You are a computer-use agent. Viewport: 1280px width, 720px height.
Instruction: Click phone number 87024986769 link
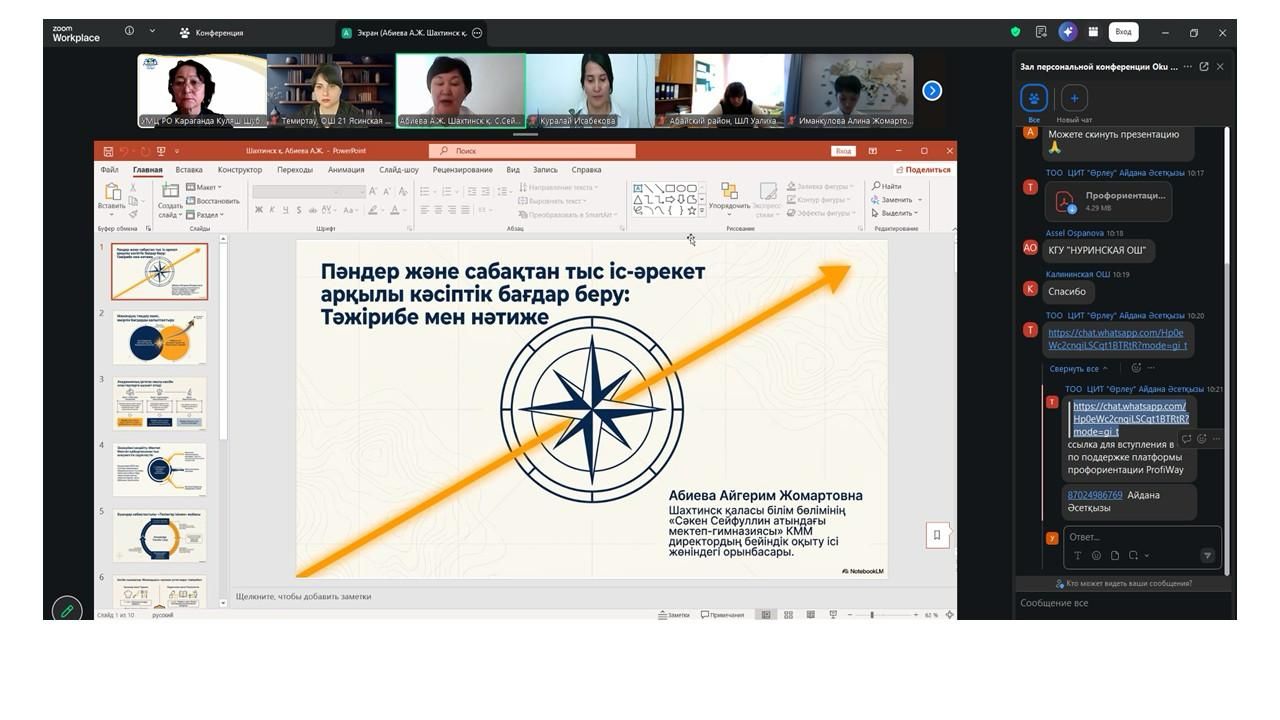point(1094,495)
